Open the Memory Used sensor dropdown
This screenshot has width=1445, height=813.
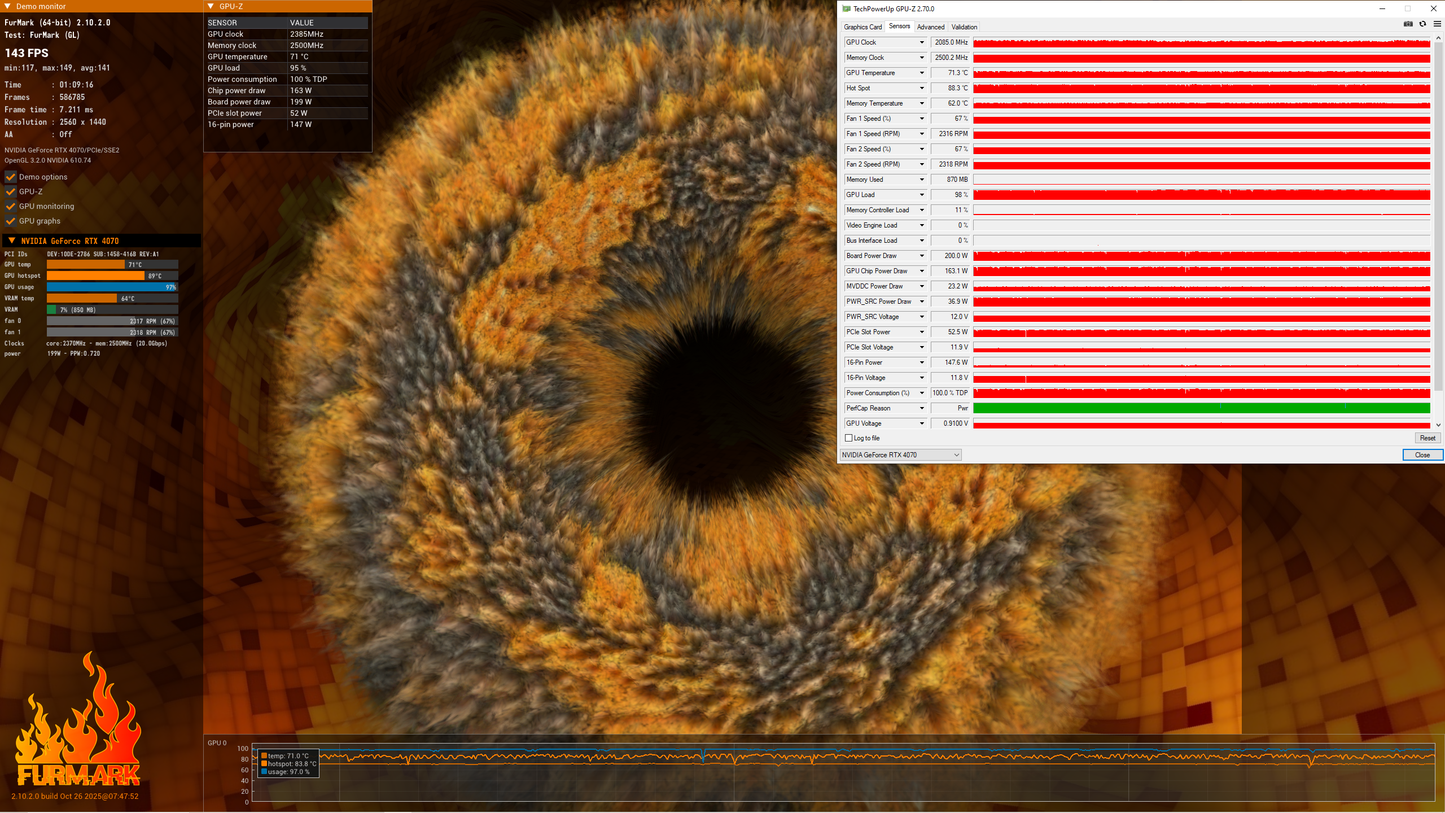pyautogui.click(x=922, y=180)
